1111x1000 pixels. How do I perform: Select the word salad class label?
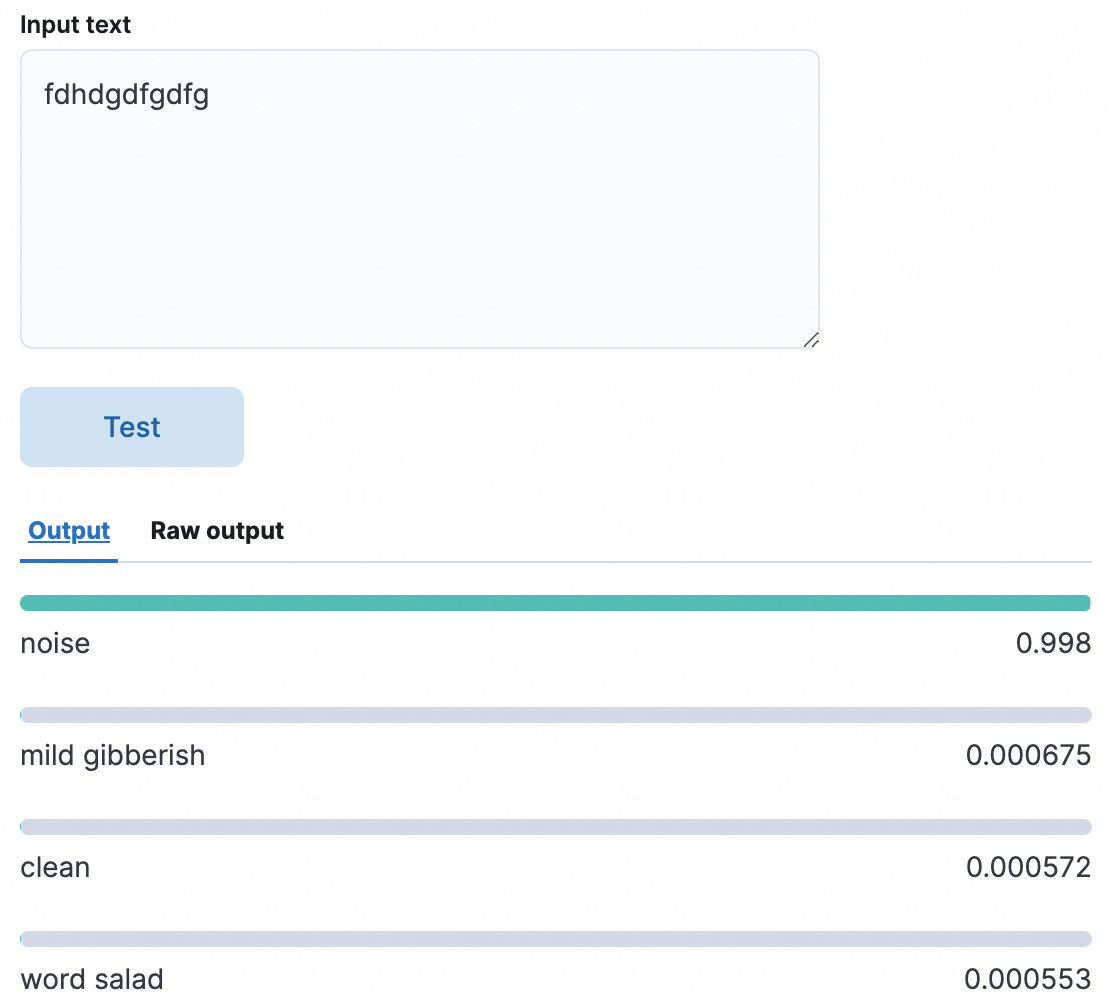pyautogui.click(x=91, y=979)
